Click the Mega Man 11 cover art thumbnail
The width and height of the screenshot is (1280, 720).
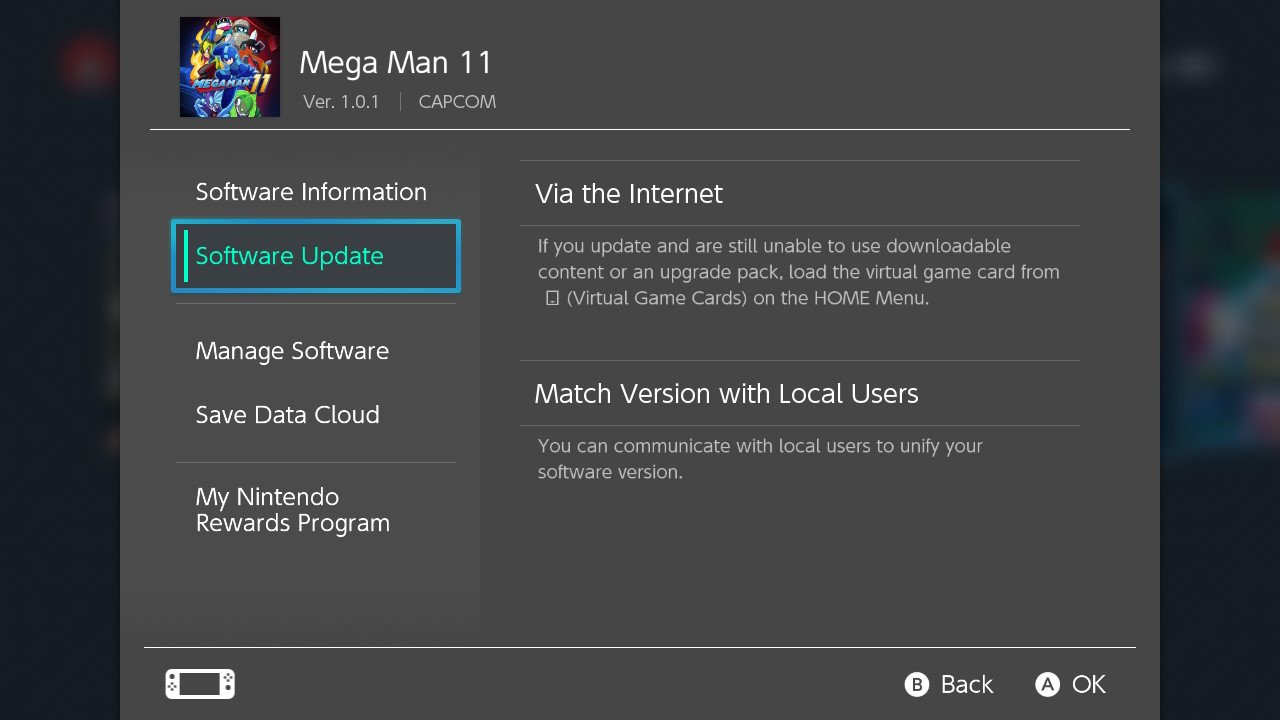click(230, 67)
